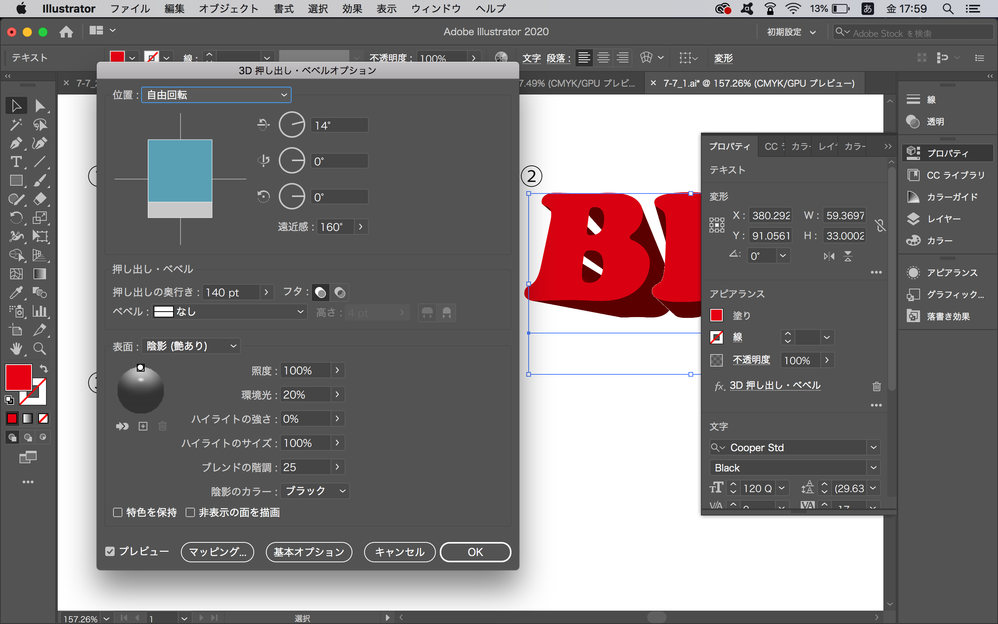This screenshot has height=624, width=998.
Task: Switch to the プロパティ tab
Action: [x=729, y=146]
